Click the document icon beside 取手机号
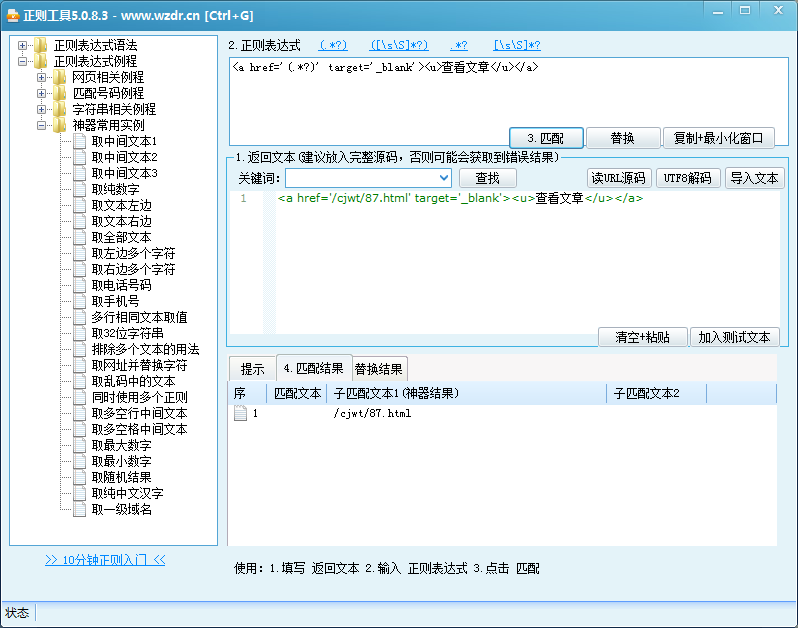The image size is (798, 628). pyautogui.click(x=79, y=301)
